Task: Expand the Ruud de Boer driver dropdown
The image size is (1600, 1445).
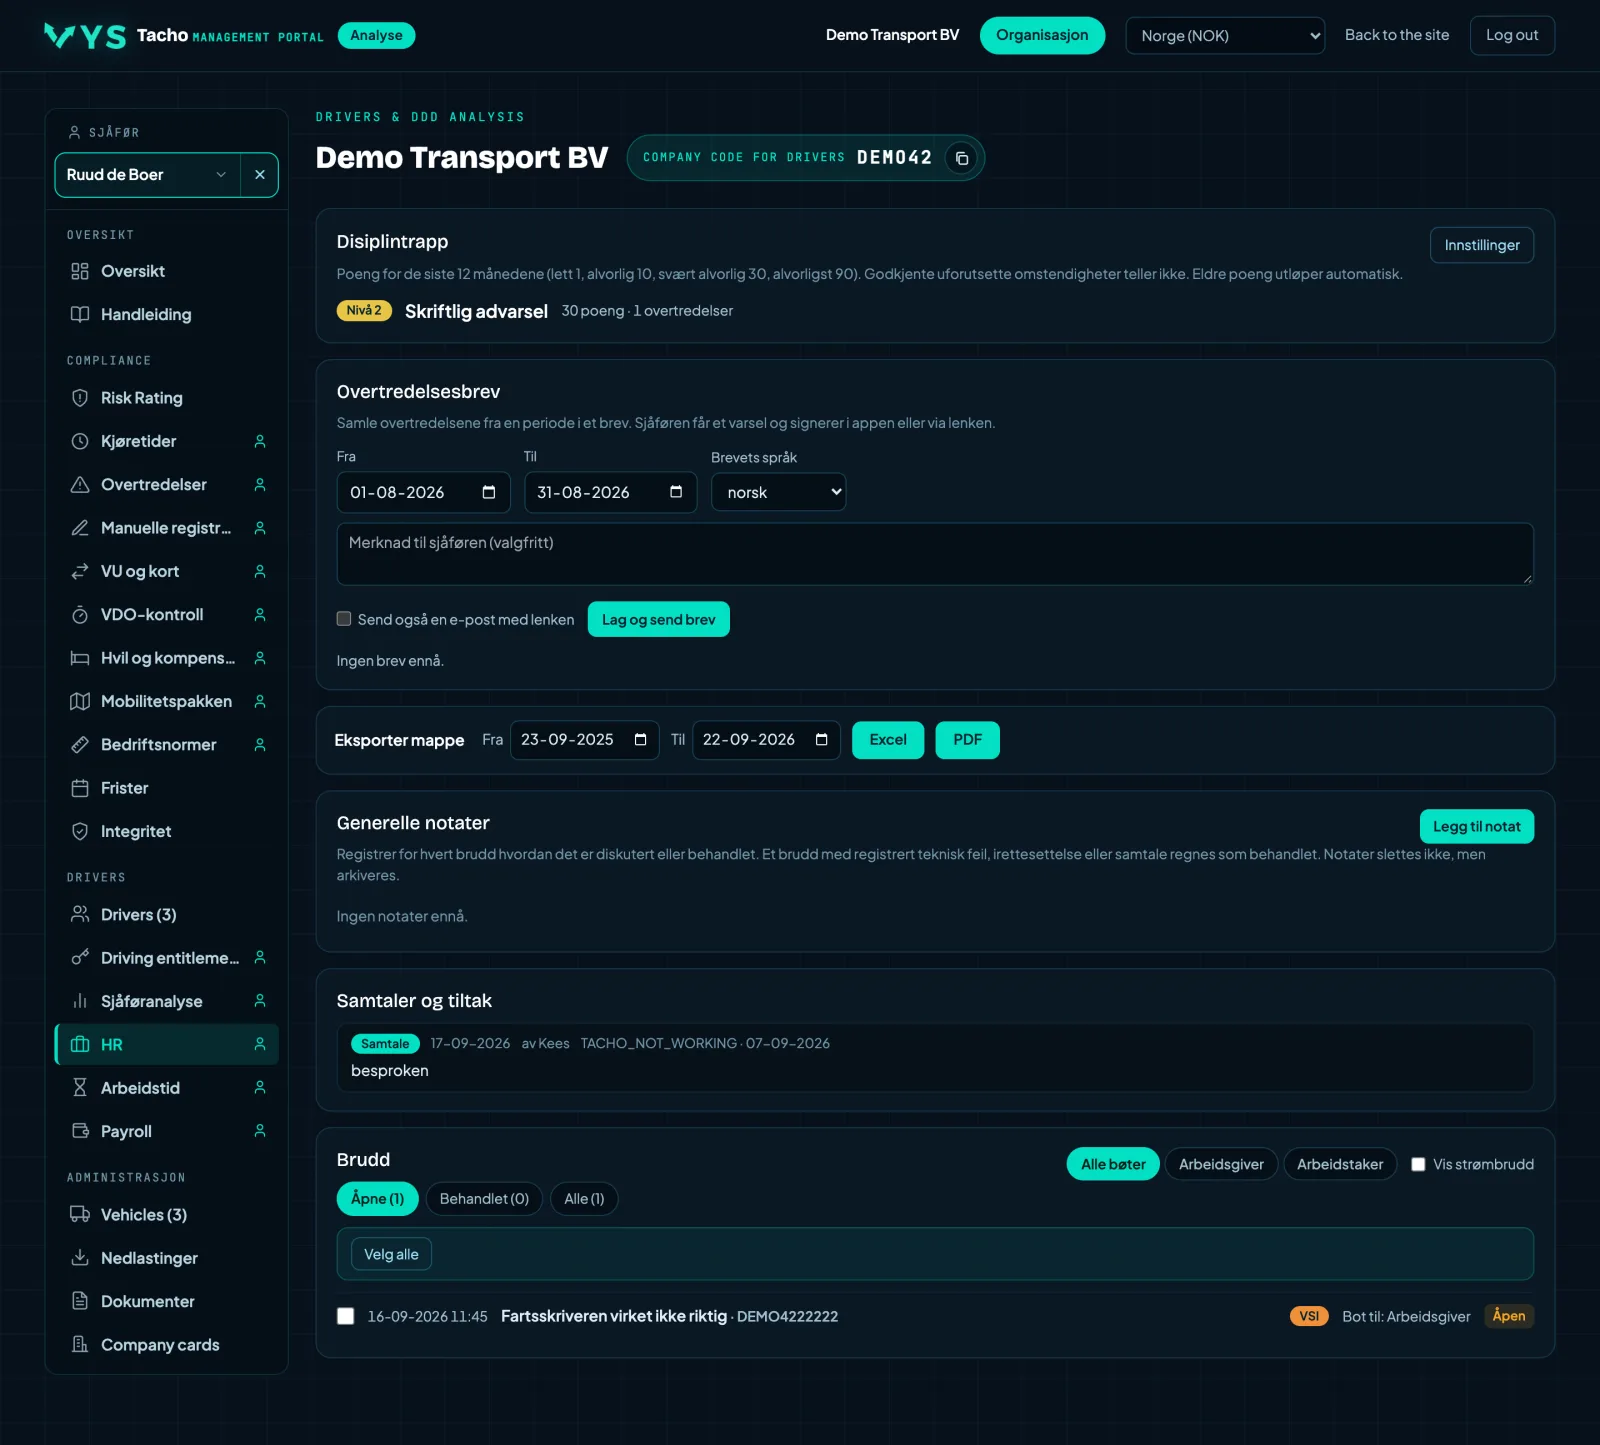Action: (148, 175)
